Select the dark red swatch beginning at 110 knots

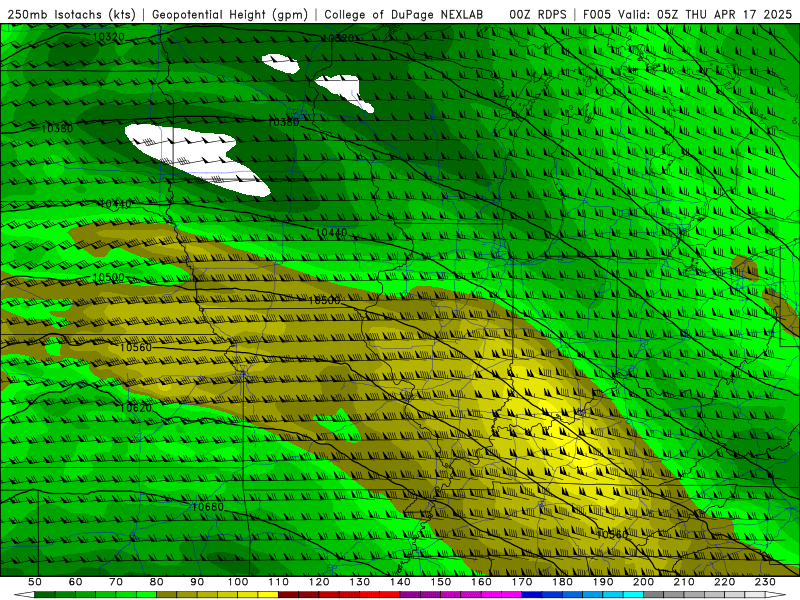[288, 595]
